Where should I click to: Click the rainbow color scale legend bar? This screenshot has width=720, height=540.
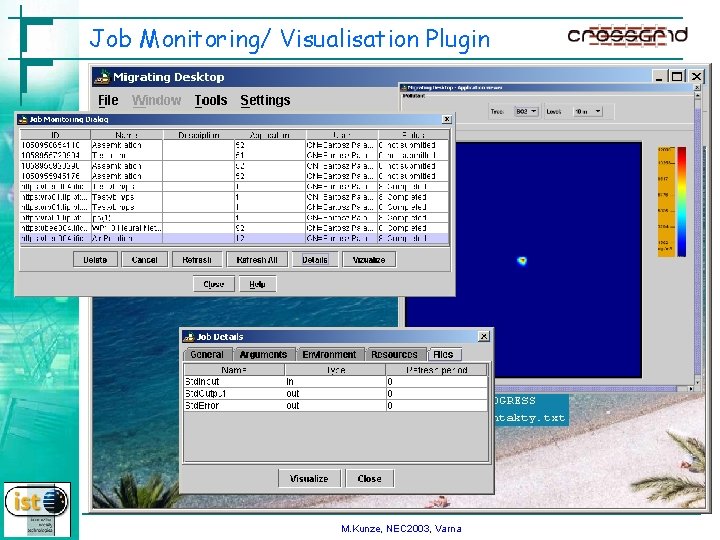pyautogui.click(x=682, y=202)
